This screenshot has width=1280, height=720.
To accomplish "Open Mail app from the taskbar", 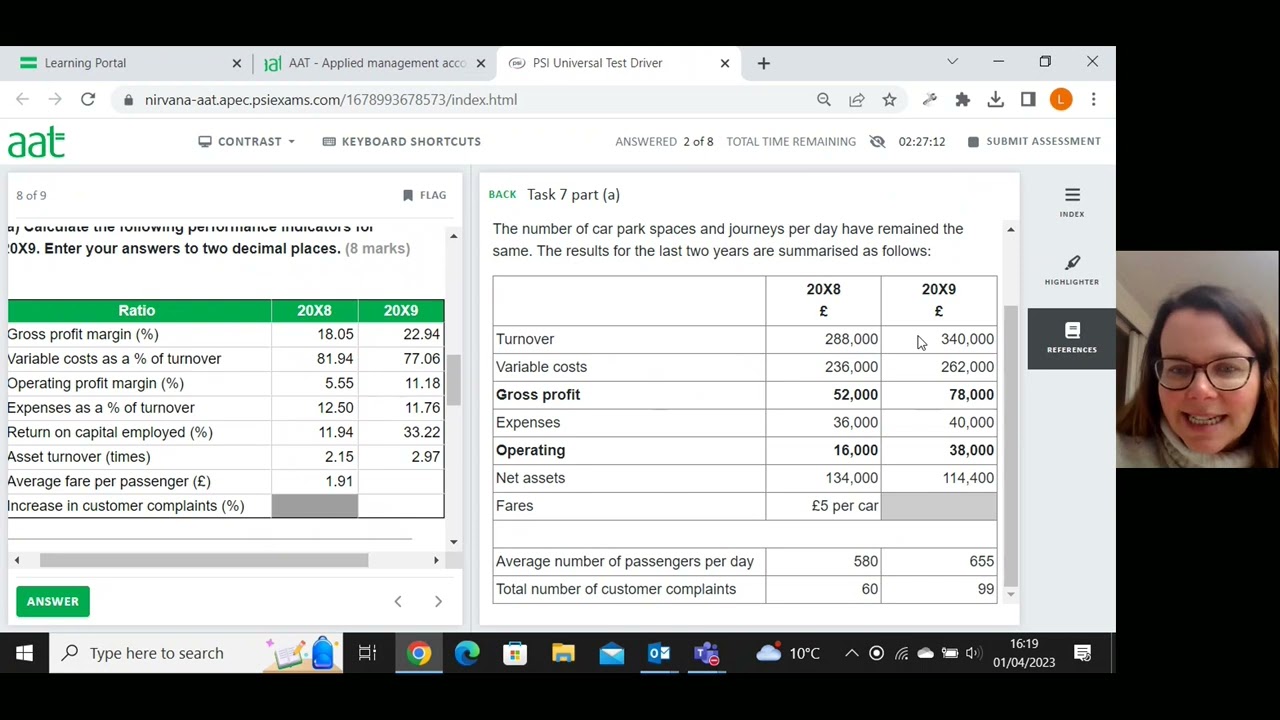I will click(x=611, y=653).
